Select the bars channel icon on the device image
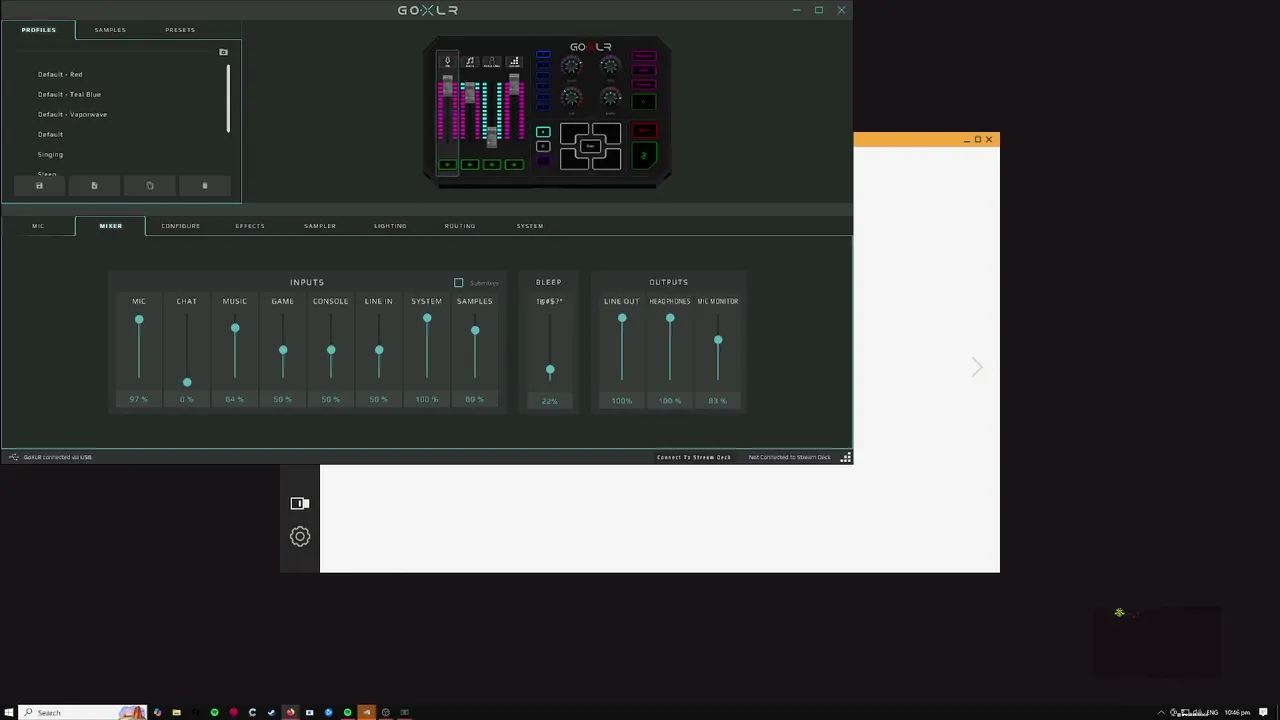This screenshot has width=1280, height=720. point(514,61)
